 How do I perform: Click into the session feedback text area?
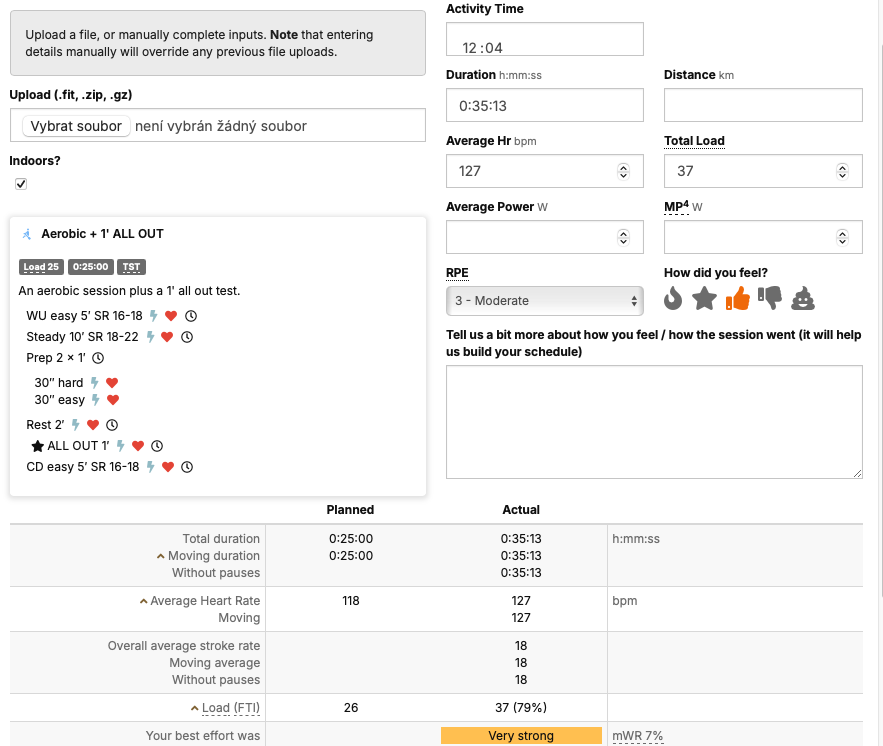click(x=654, y=421)
